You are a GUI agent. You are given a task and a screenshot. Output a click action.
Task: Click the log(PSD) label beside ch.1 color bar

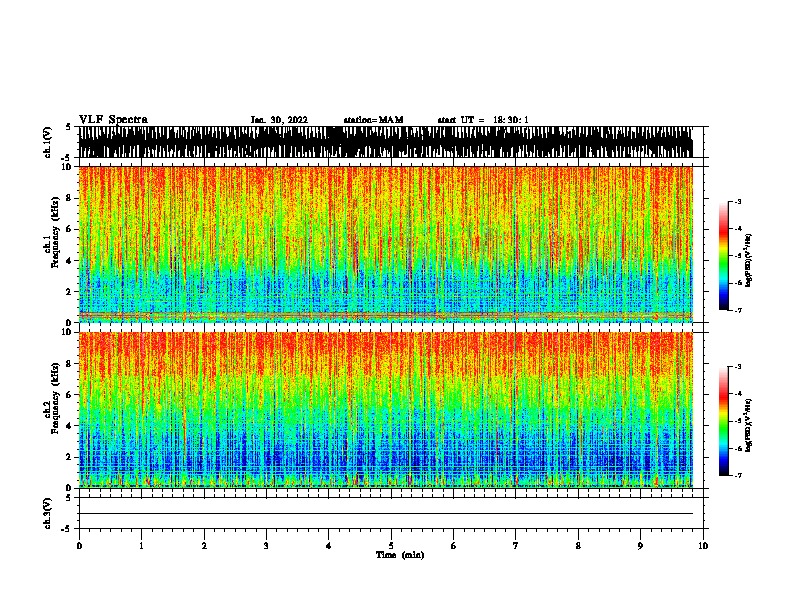[749, 260]
